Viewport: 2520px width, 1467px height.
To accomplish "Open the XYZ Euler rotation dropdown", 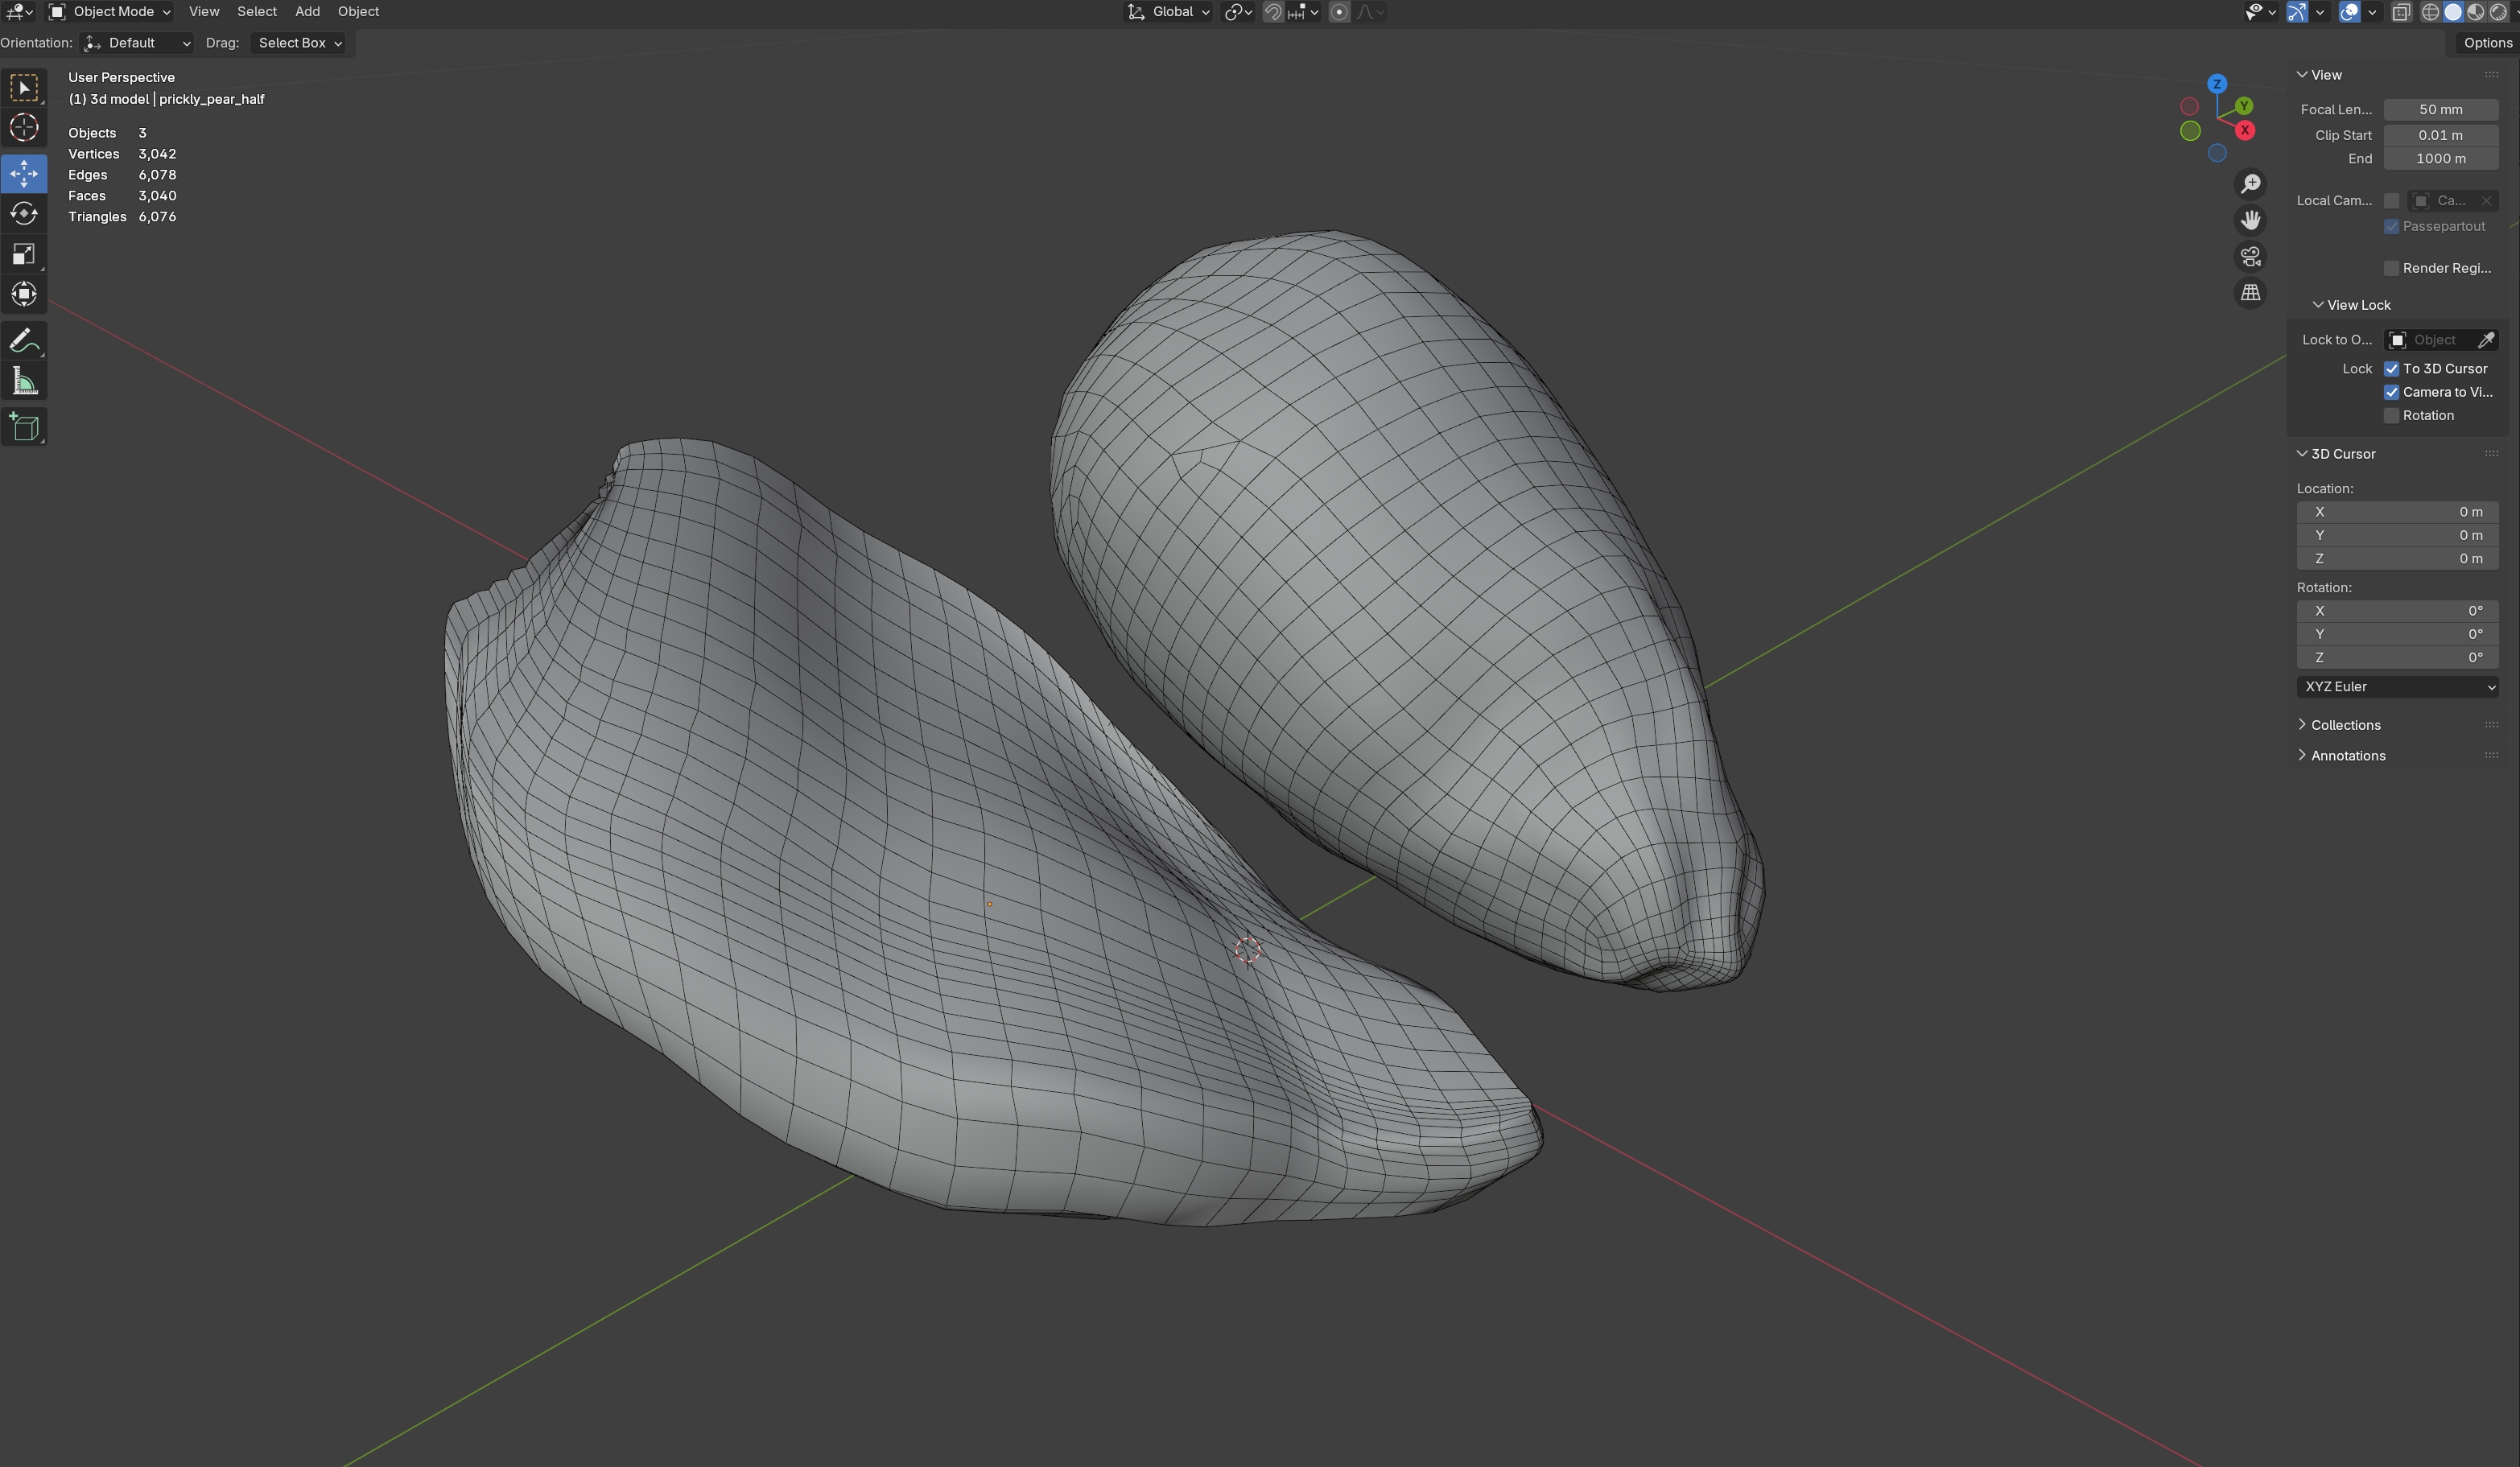I will [2397, 687].
